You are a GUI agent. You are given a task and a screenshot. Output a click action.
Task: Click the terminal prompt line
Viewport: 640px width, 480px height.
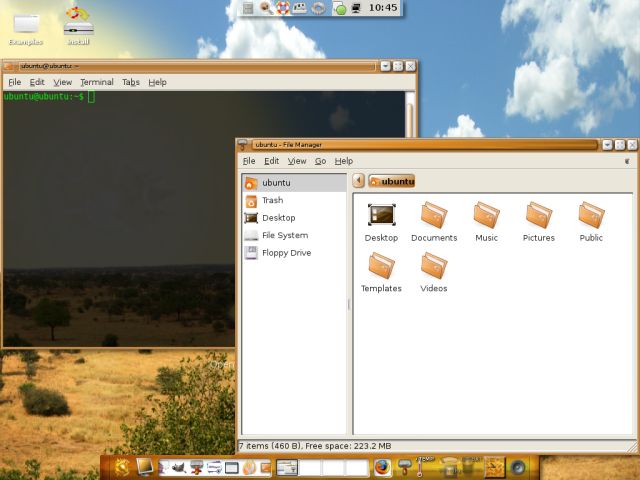(49, 97)
